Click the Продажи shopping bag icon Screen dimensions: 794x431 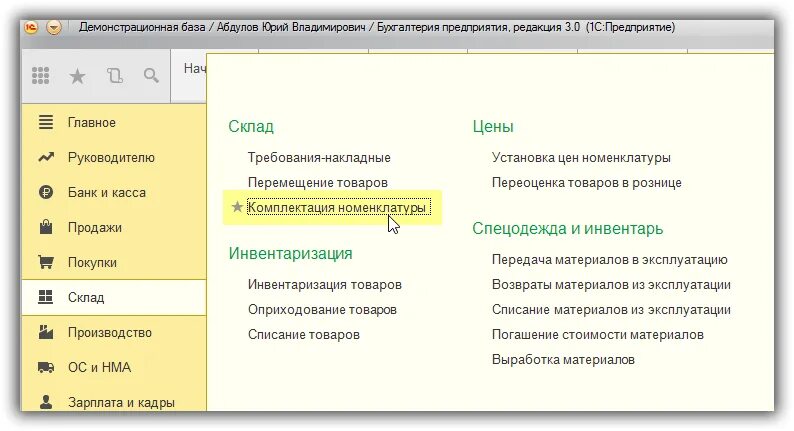(x=46, y=227)
